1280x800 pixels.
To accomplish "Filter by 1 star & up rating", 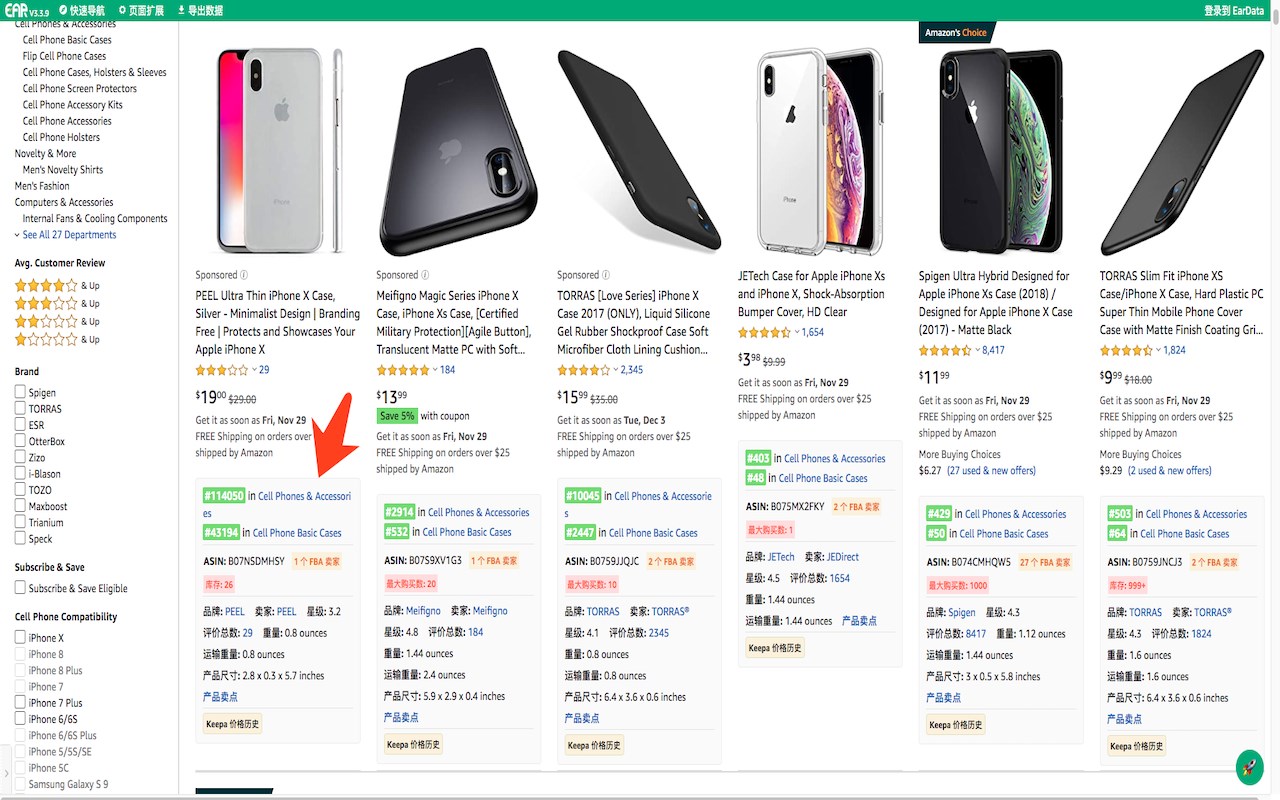I will coord(57,339).
